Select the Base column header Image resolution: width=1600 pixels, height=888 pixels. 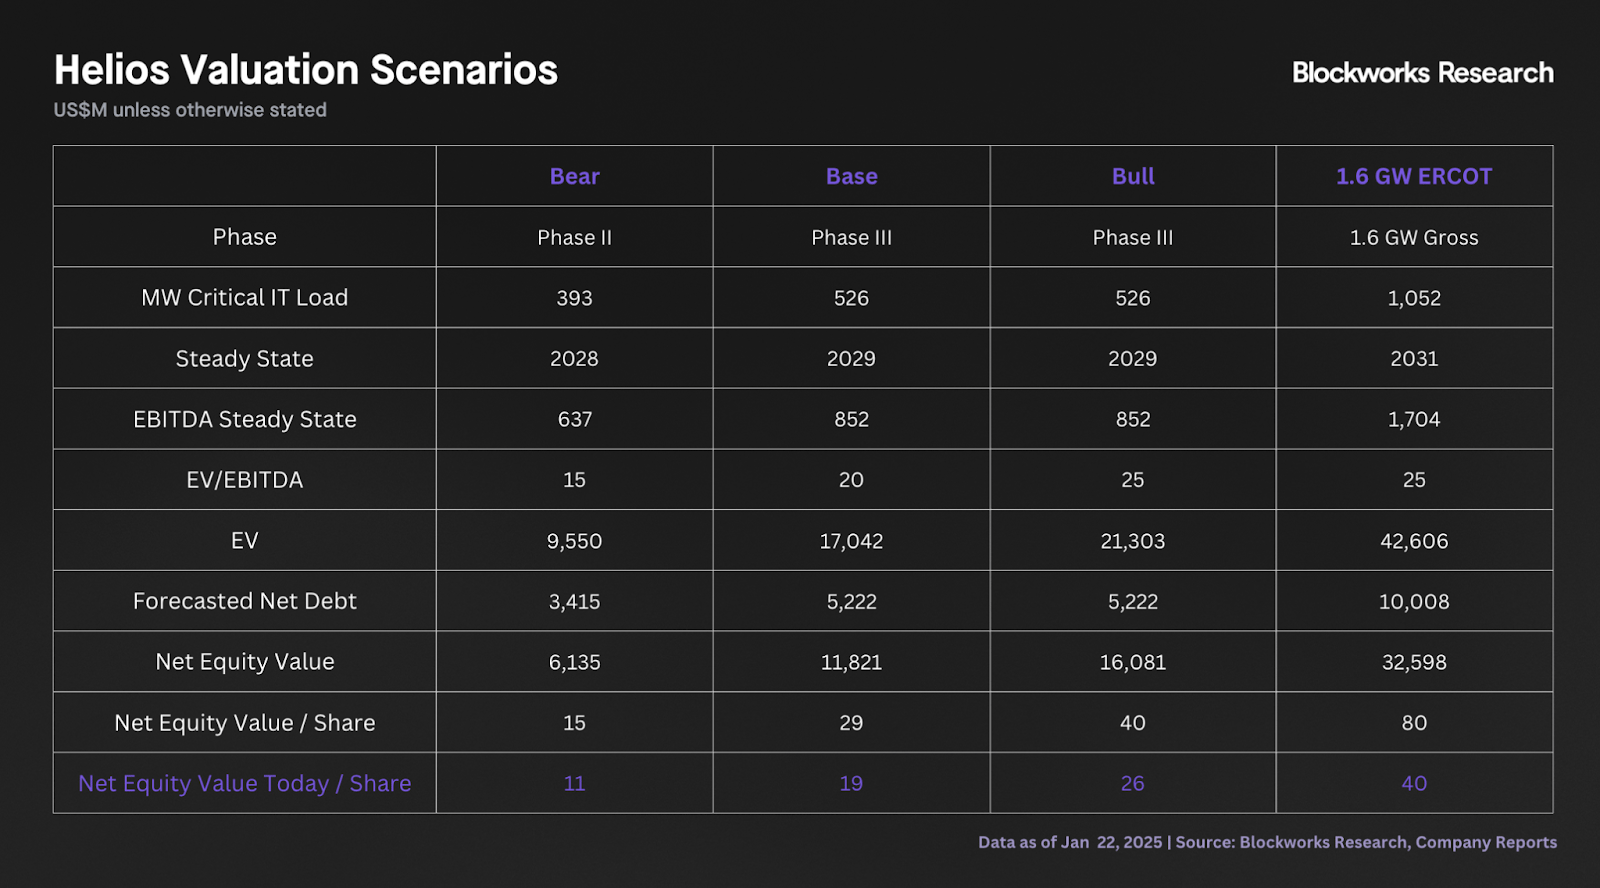(x=851, y=177)
